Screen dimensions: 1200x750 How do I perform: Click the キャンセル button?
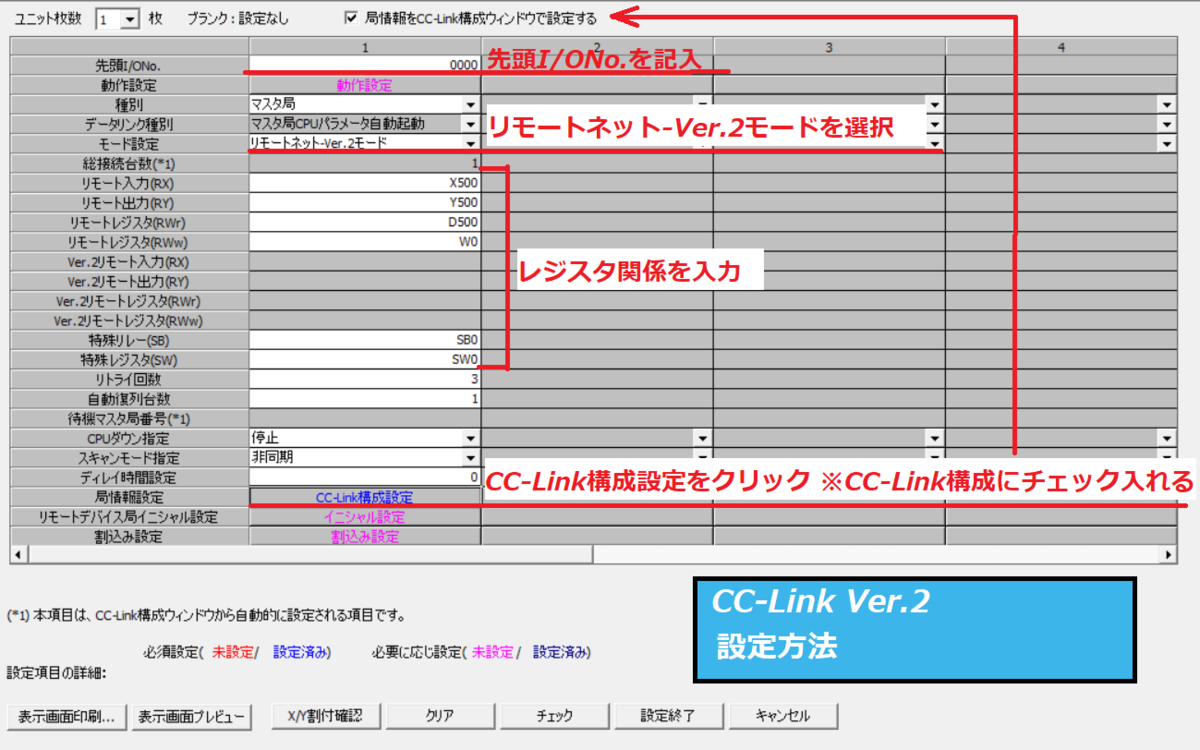click(783, 716)
